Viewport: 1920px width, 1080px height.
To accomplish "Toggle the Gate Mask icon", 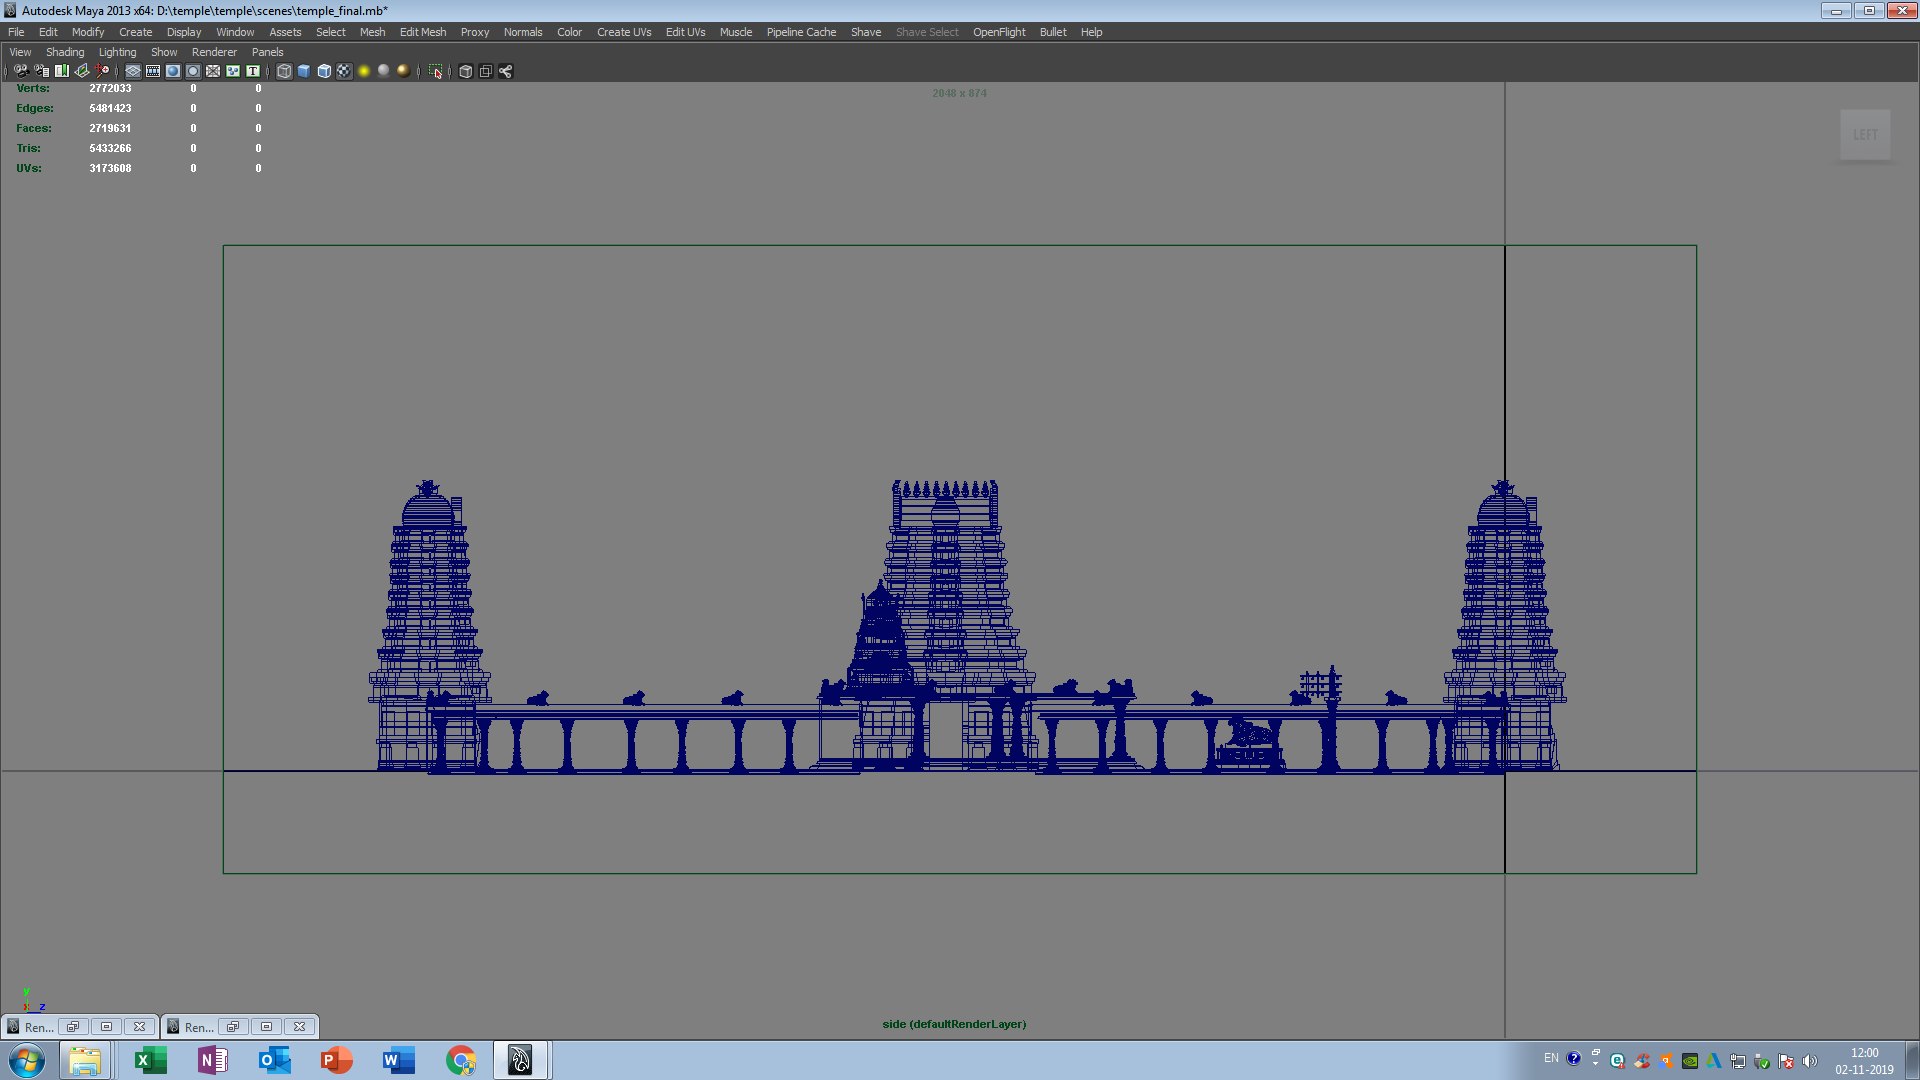I will (193, 71).
